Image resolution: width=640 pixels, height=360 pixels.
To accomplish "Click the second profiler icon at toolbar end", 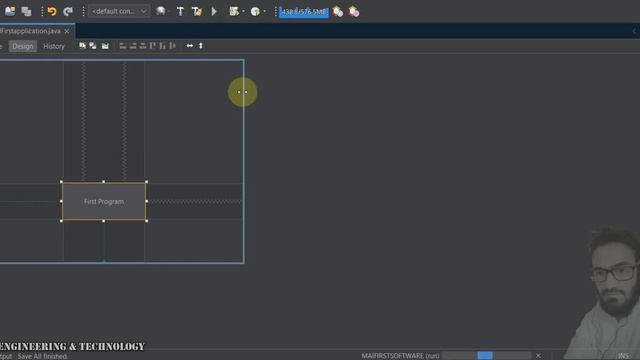I will pyautogui.click(x=354, y=11).
